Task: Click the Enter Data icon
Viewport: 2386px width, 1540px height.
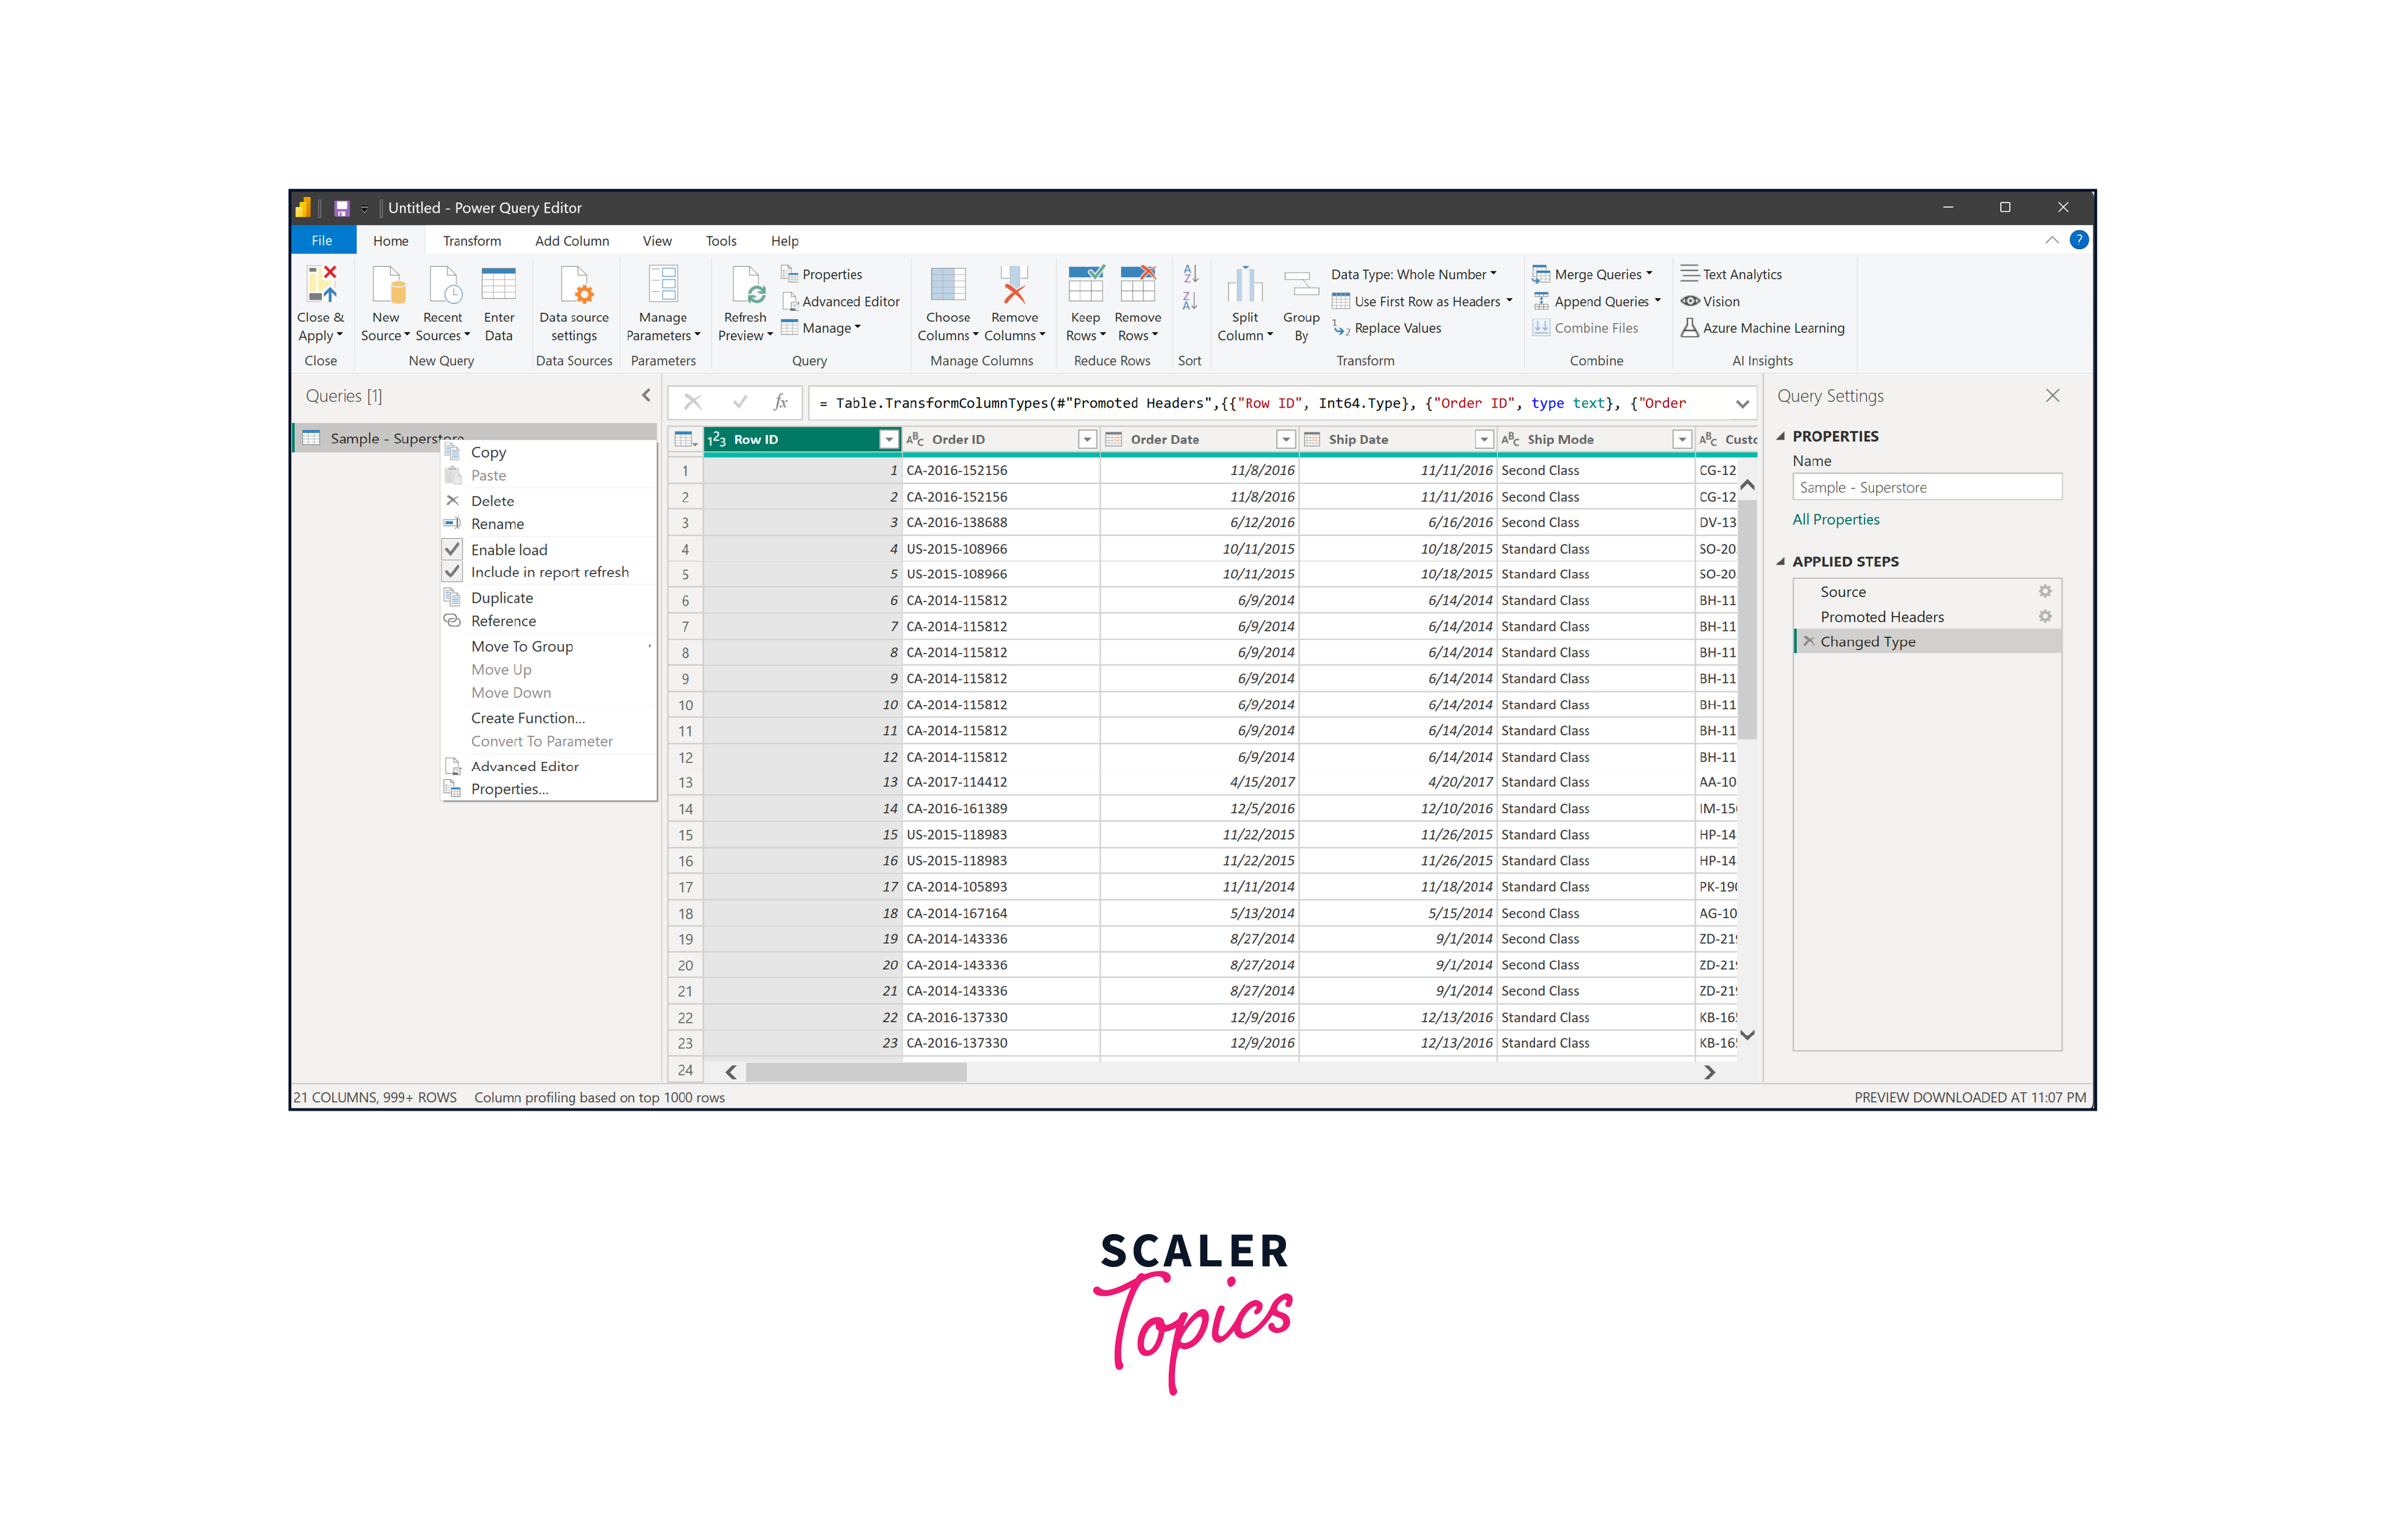Action: pos(498,285)
